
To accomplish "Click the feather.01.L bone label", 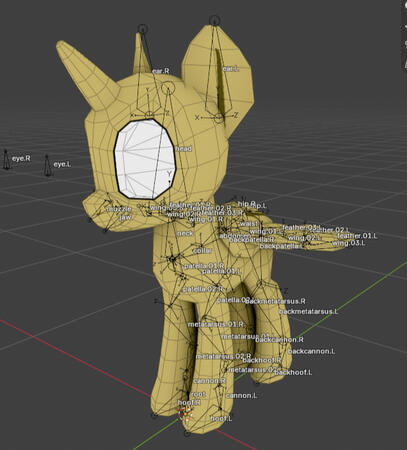I will point(357,236).
